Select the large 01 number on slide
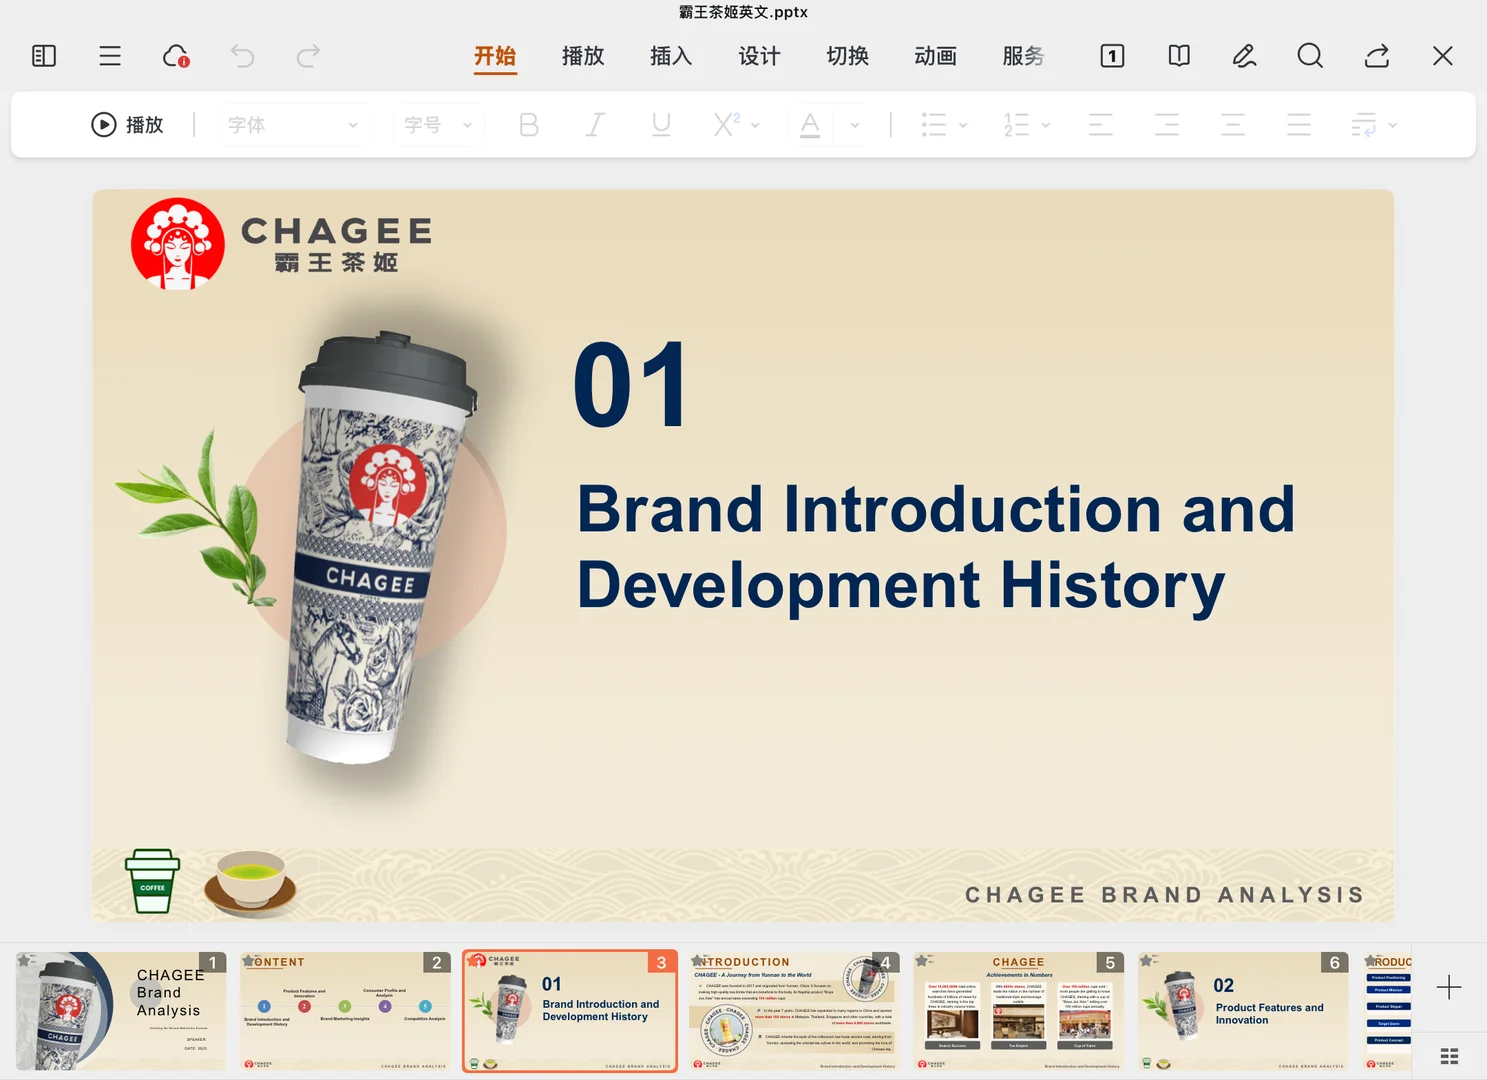Viewport: 1487px width, 1080px height. coord(631,386)
